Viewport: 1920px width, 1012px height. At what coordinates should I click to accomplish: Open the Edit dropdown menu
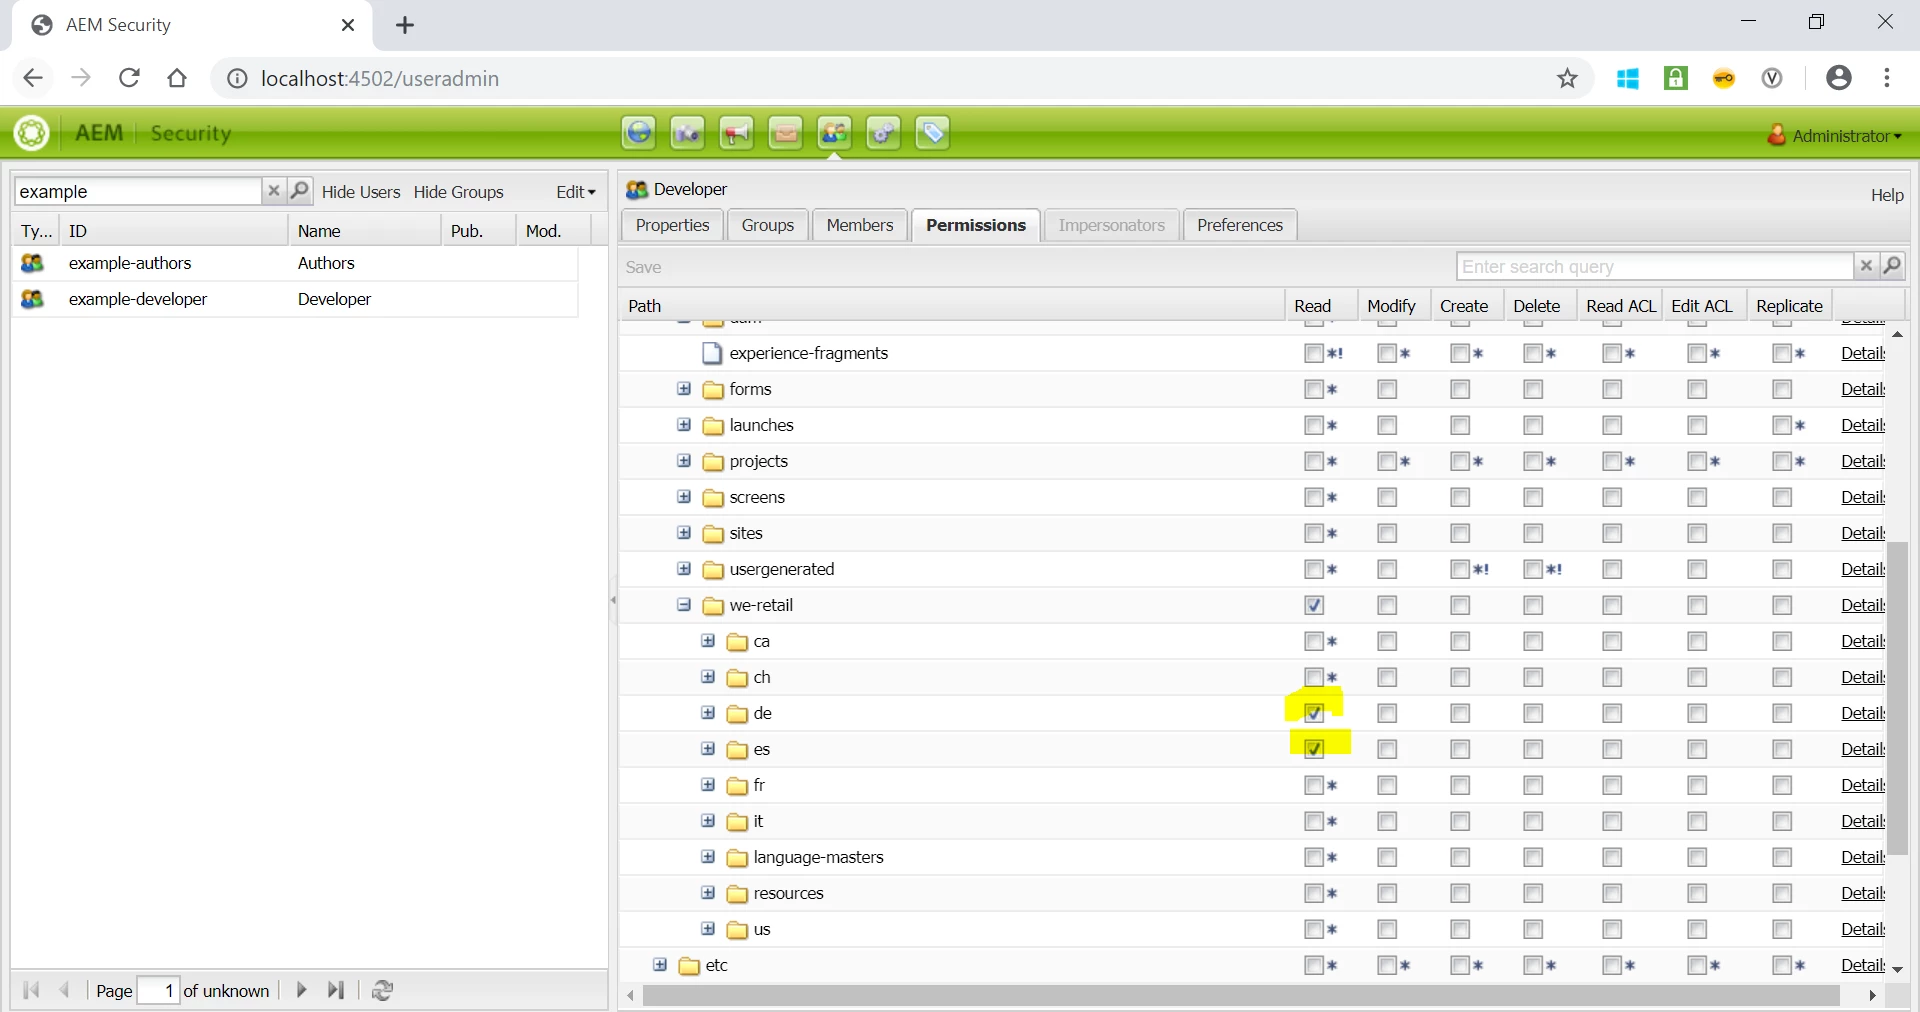[576, 192]
